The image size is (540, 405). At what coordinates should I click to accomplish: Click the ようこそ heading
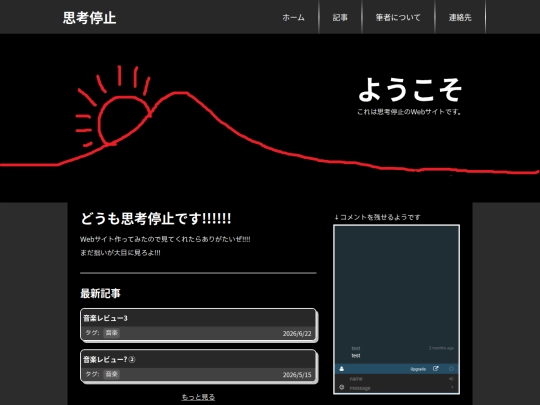pos(410,90)
